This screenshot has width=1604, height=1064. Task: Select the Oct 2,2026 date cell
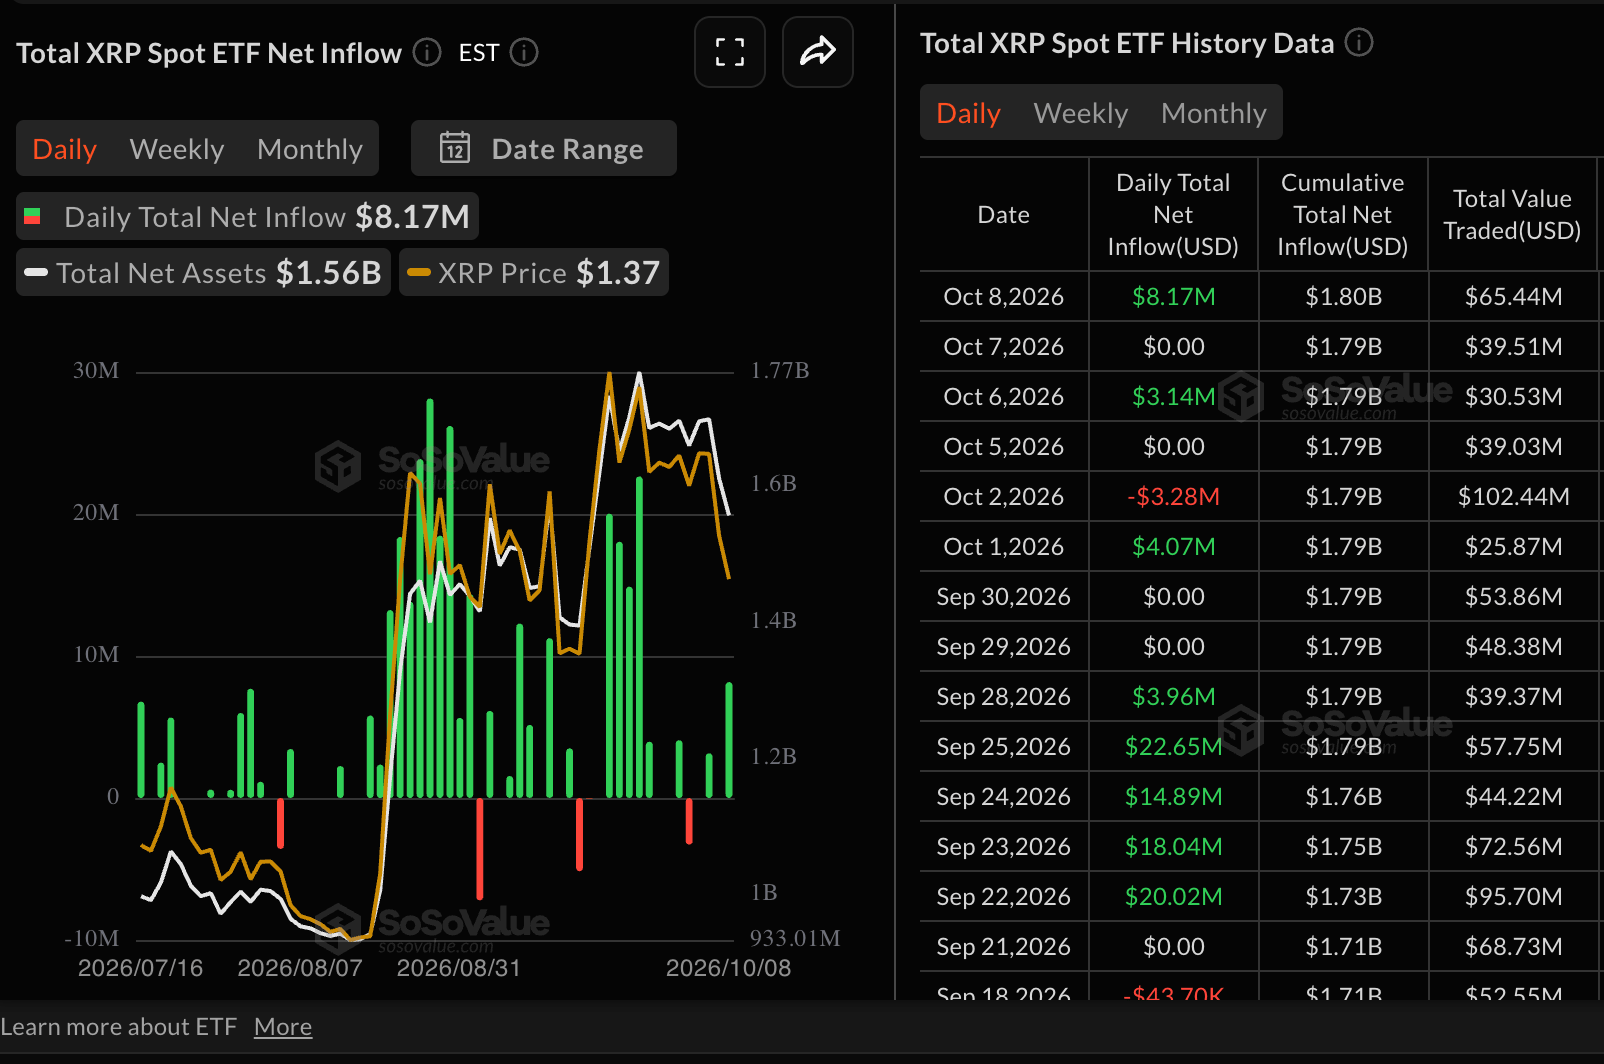1004,497
